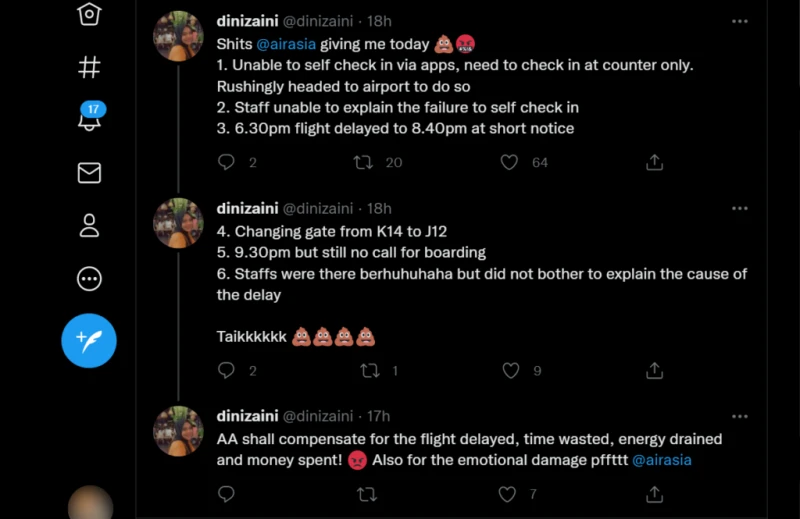Open the Home page icon
Image resolution: width=800 pixels, height=519 pixels.
coord(89,14)
